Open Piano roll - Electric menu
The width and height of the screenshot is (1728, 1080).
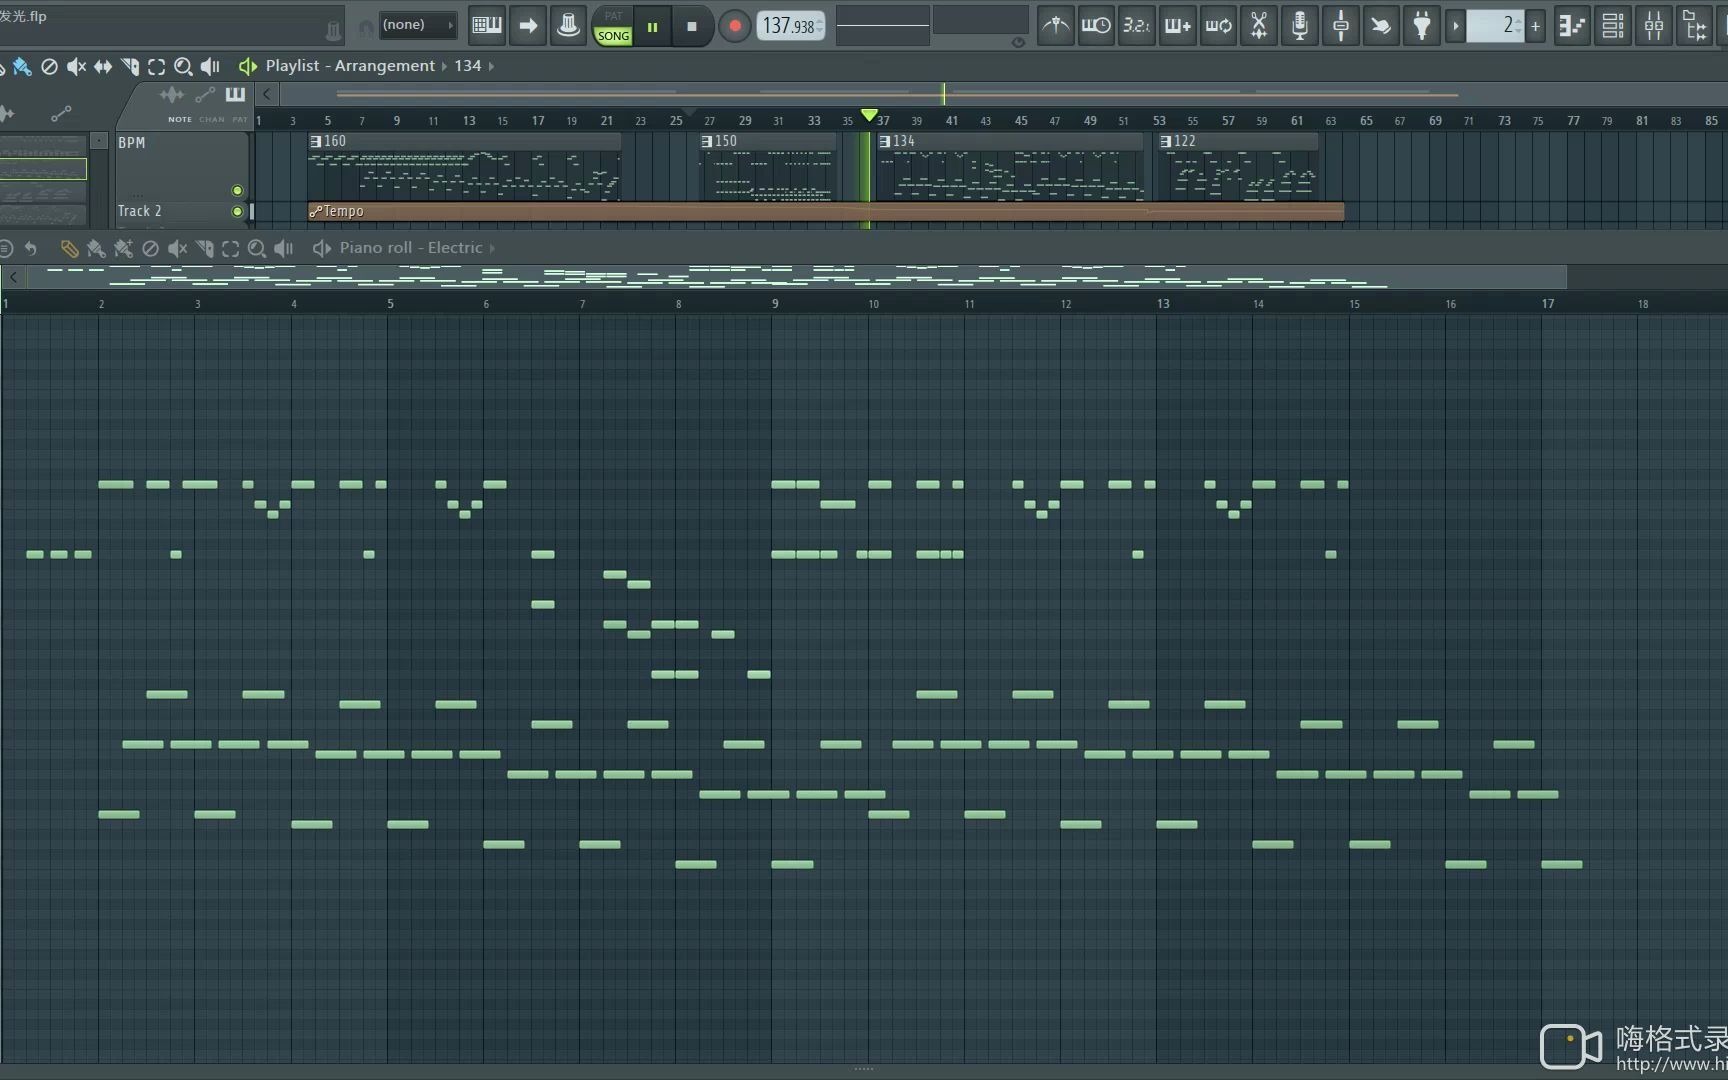click(x=411, y=248)
